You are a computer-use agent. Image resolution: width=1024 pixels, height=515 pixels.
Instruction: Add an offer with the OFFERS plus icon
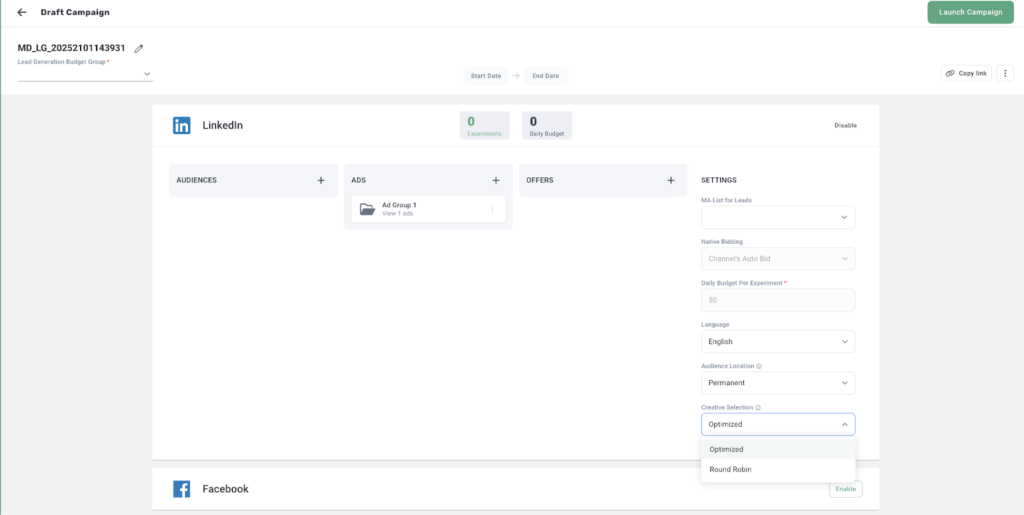point(671,180)
